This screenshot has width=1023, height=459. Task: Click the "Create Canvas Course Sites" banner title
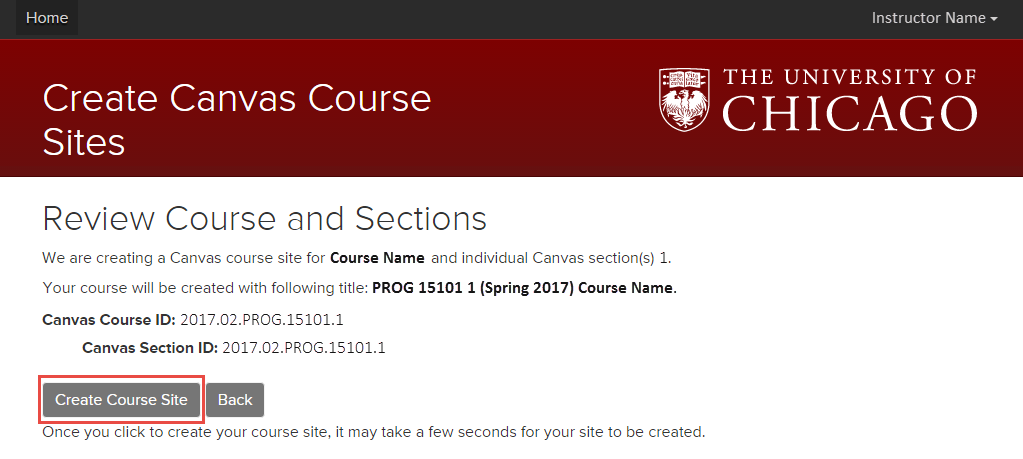[x=237, y=120]
